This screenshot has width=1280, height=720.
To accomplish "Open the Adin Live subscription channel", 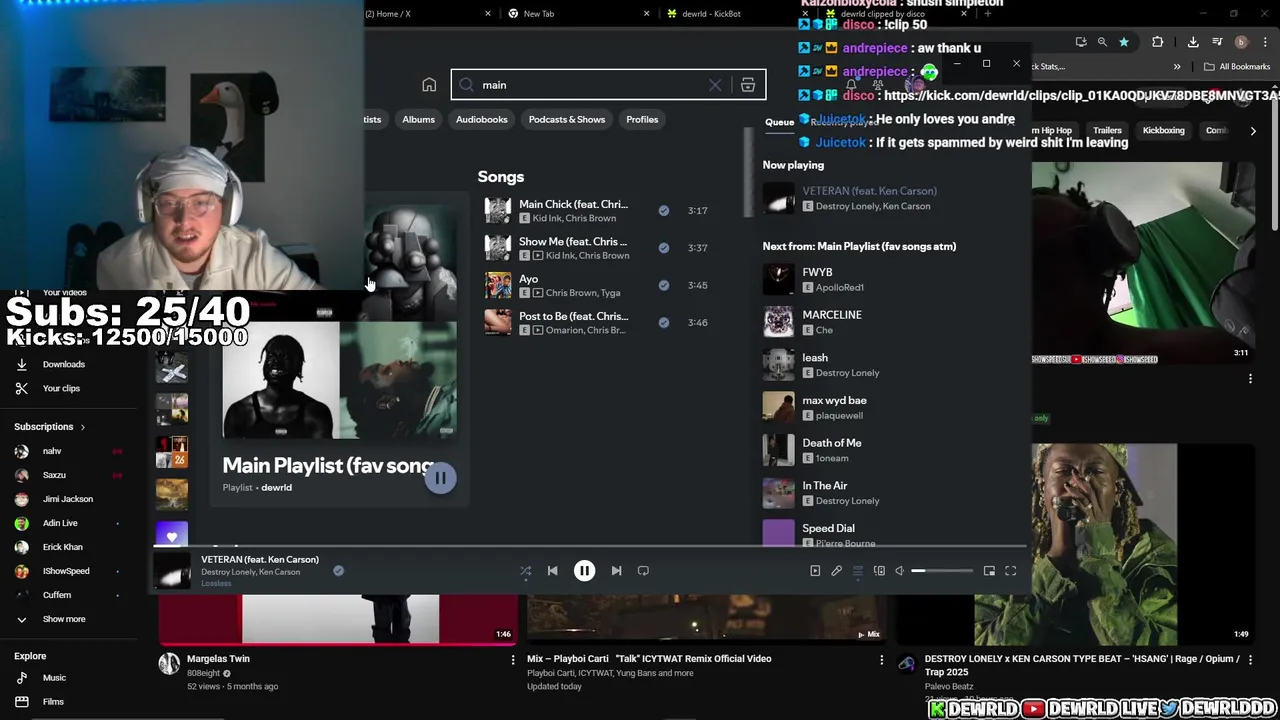I will pos(60,523).
